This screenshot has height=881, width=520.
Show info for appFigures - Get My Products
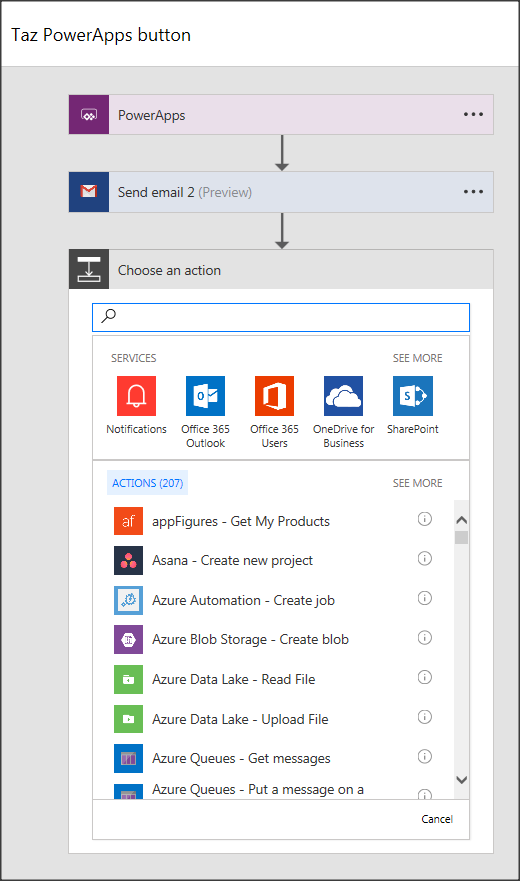tap(424, 519)
